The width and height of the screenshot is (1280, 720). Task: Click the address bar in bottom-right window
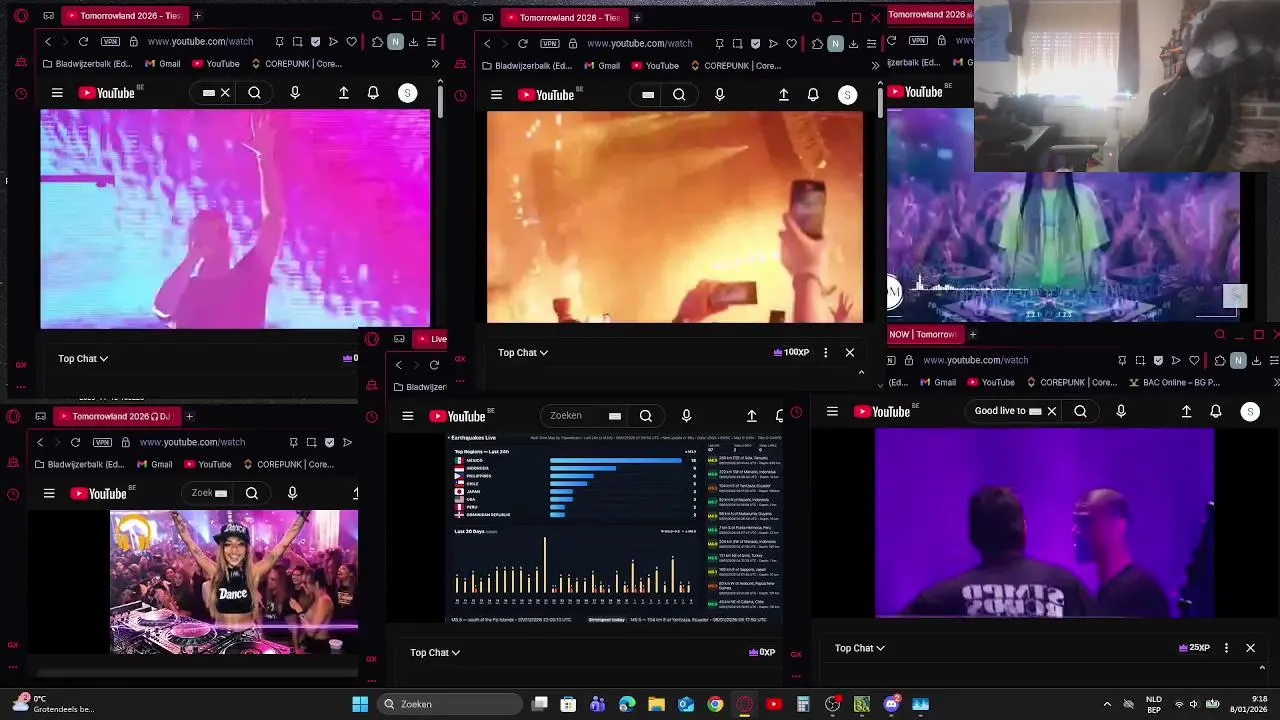(975, 360)
